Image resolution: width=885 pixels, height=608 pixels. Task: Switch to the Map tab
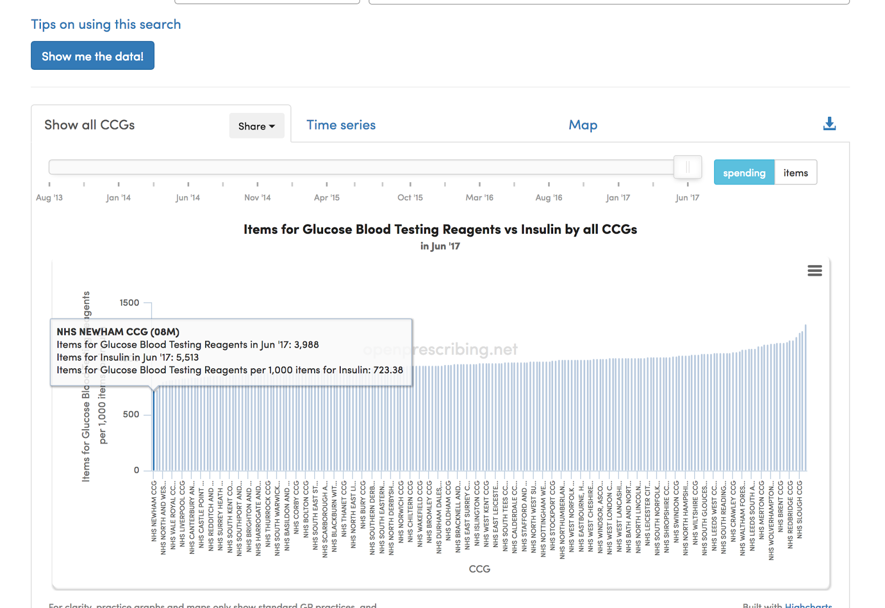point(583,125)
